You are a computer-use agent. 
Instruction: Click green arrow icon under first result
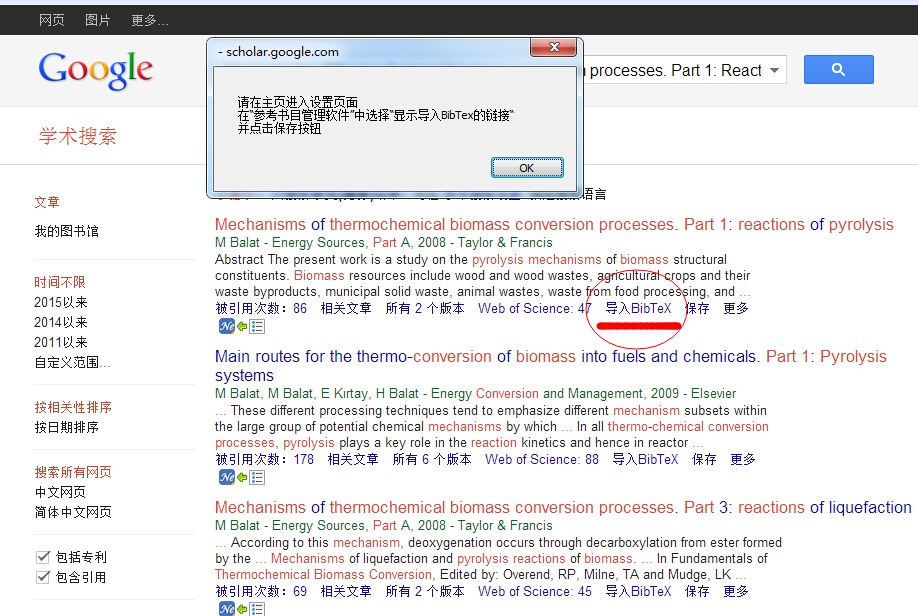point(242,327)
